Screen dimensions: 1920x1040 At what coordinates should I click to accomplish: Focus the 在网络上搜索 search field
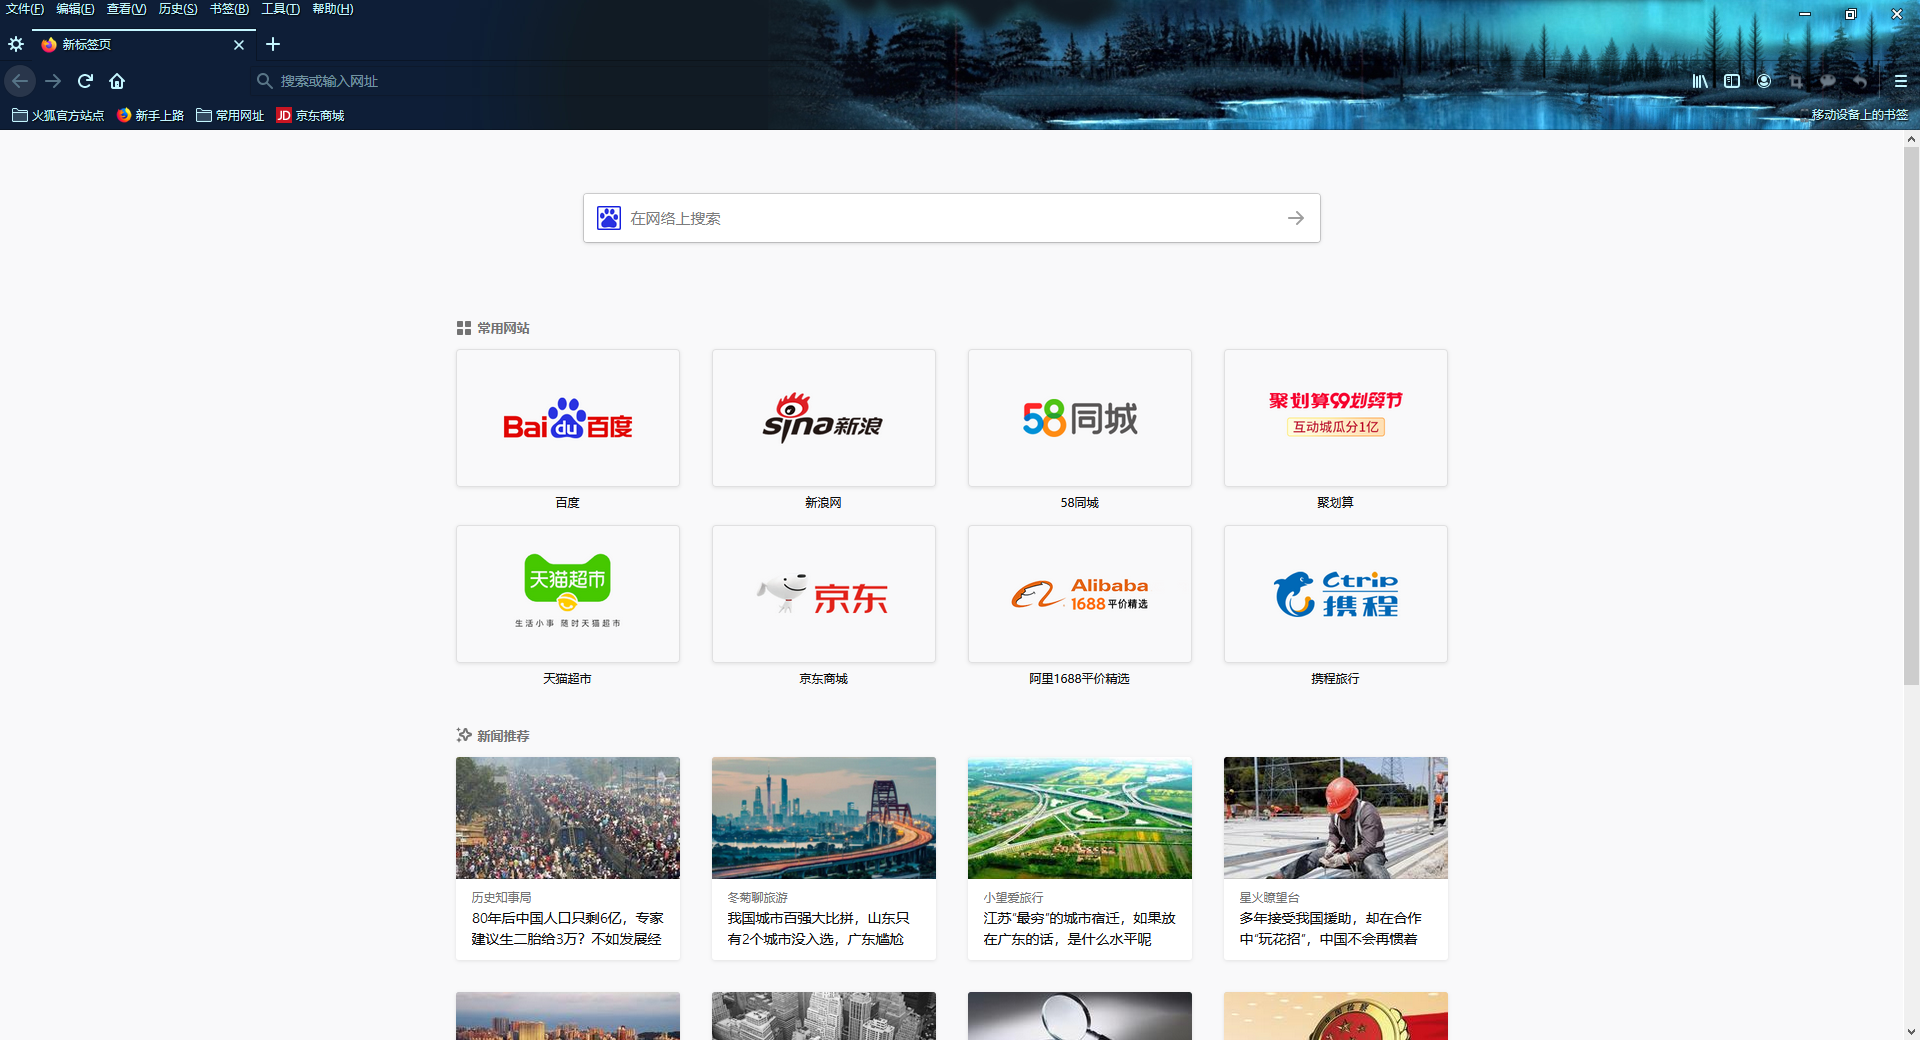(x=952, y=218)
